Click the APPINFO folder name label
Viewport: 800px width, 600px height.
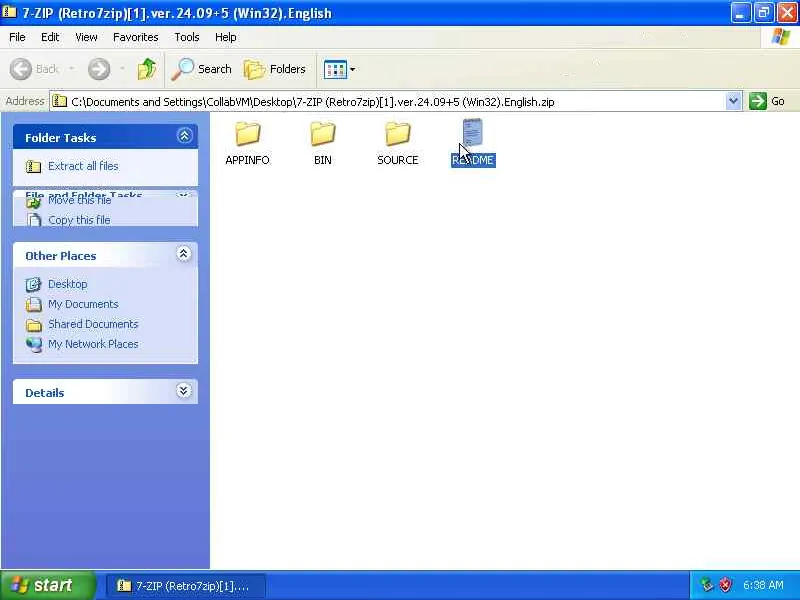[247, 160]
